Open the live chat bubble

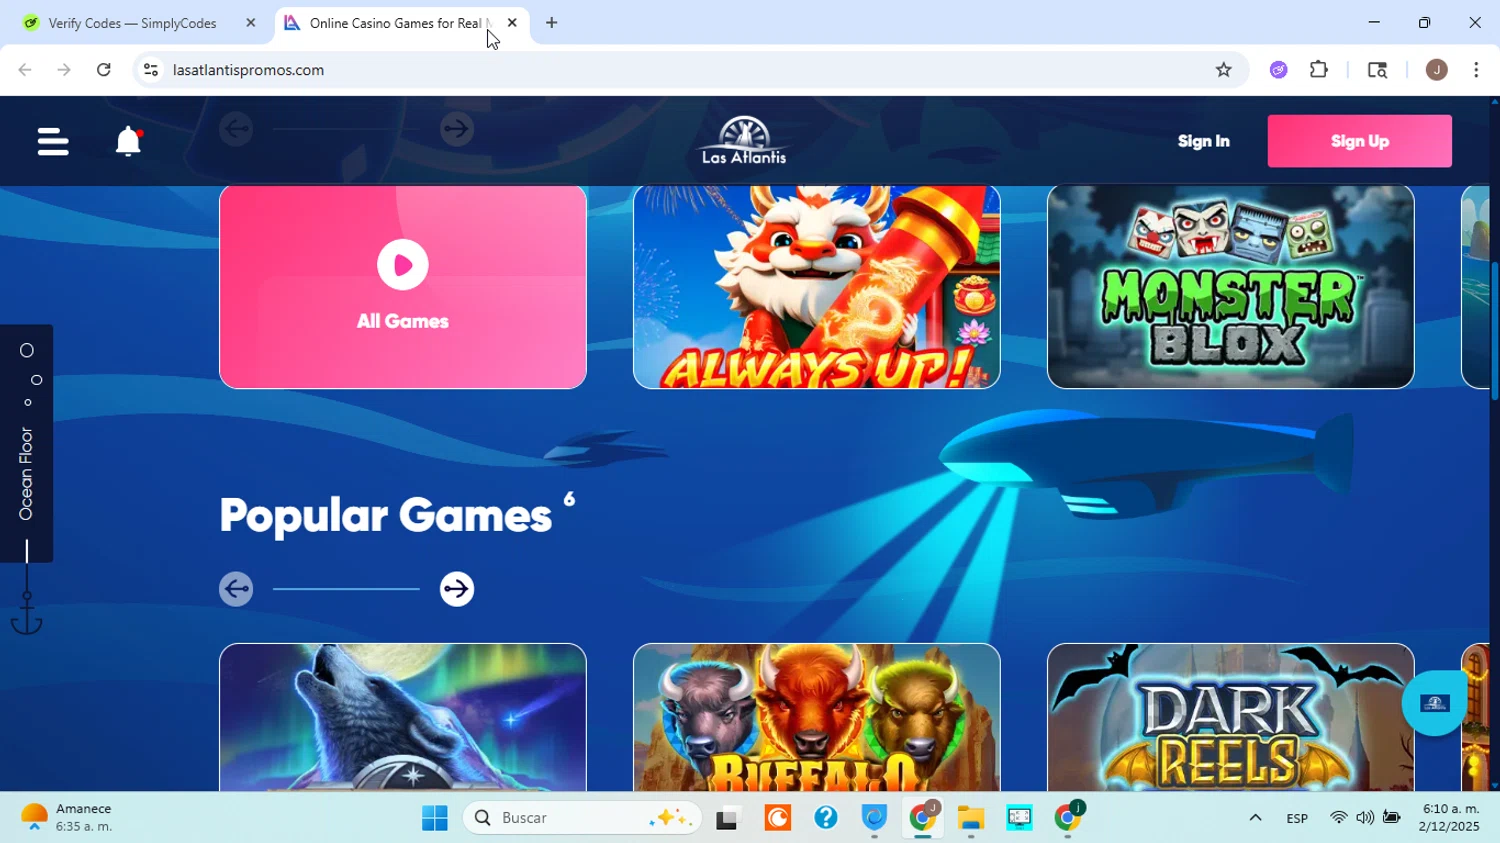tap(1434, 703)
